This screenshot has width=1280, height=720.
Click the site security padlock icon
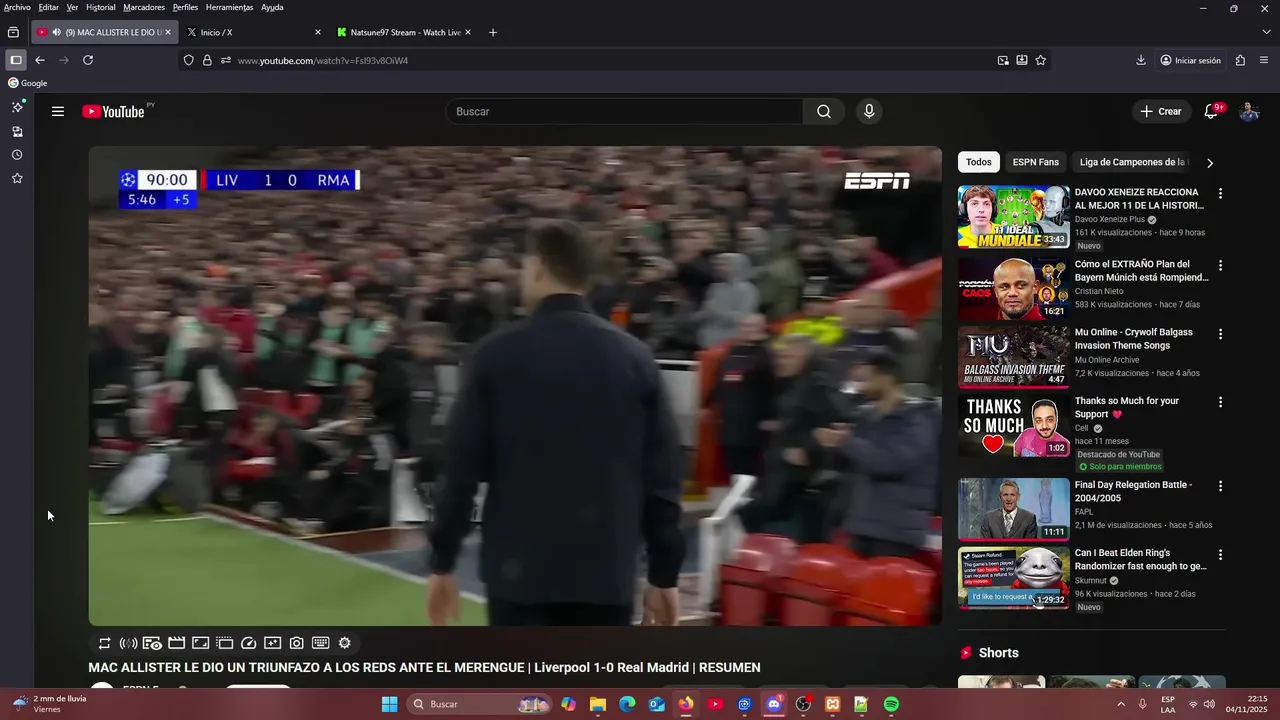pyautogui.click(x=207, y=60)
